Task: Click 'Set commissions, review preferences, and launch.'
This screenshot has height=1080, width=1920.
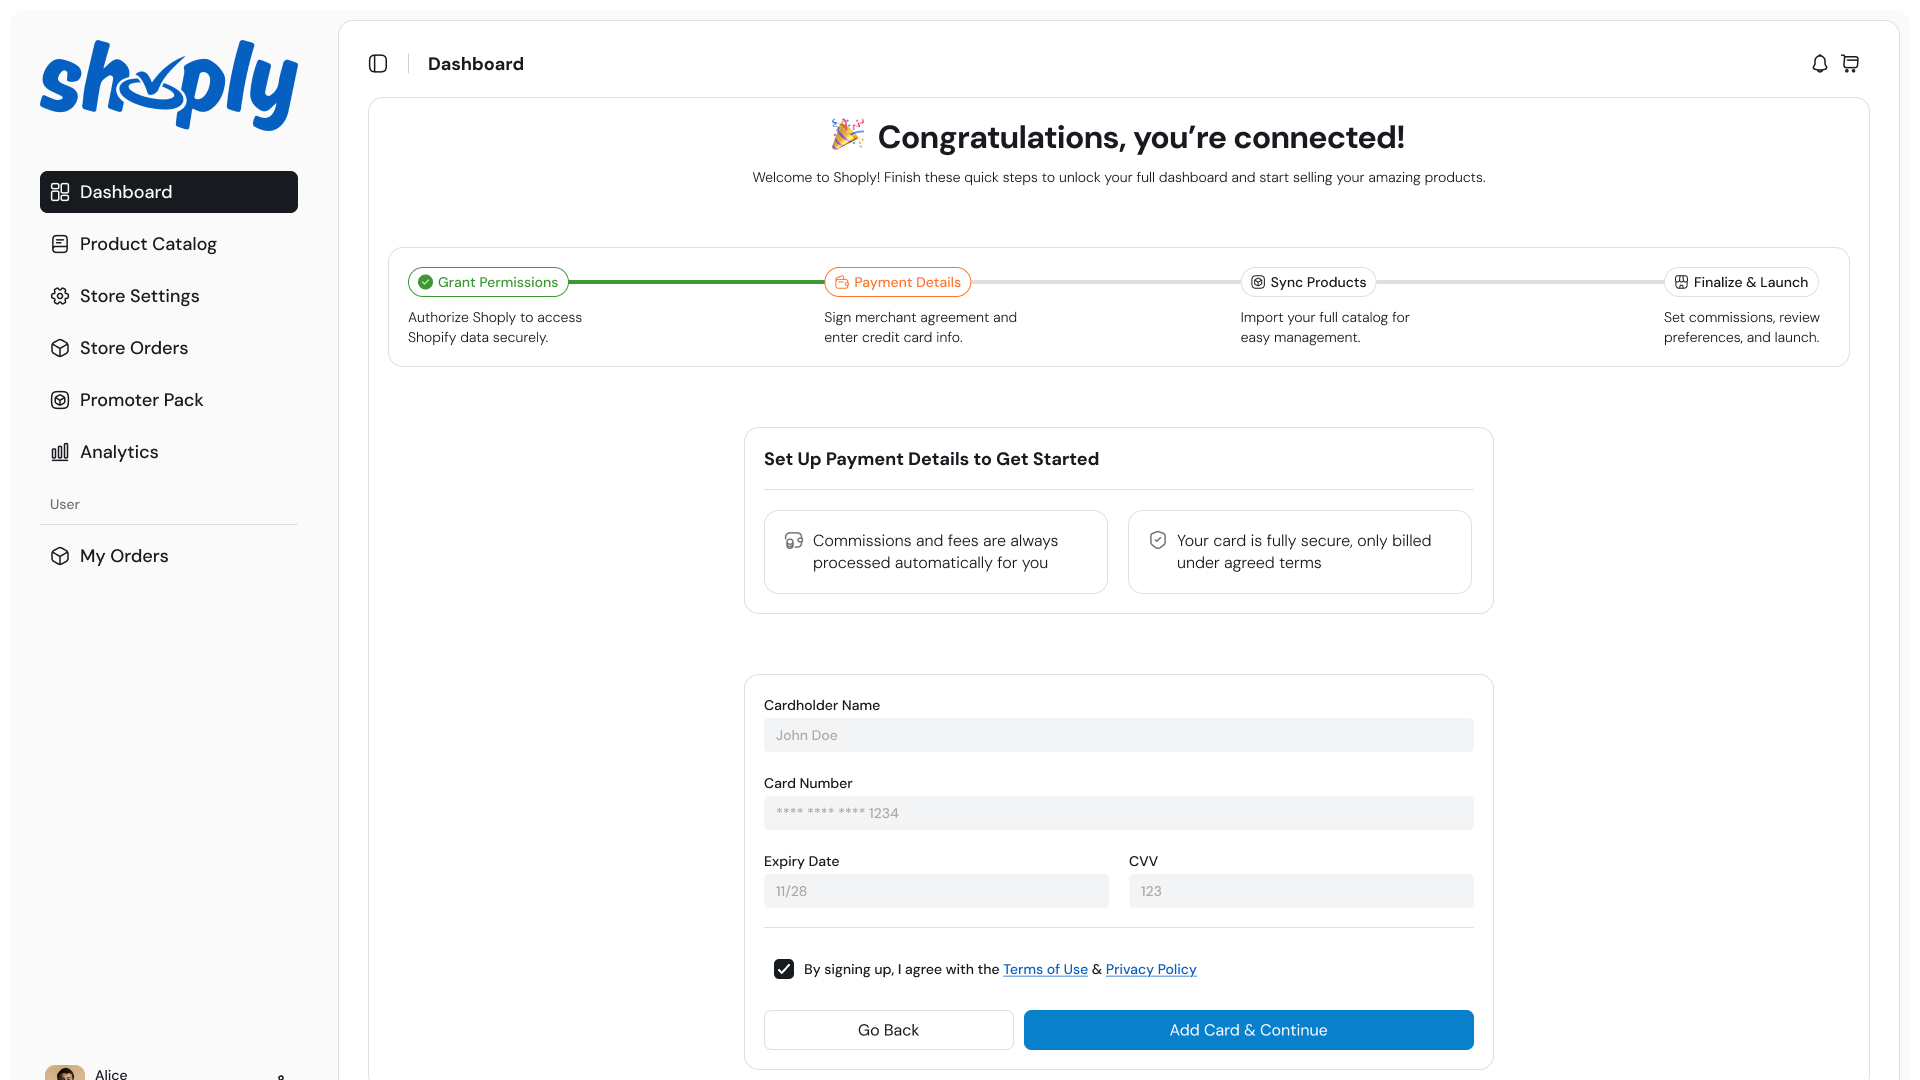Action: (x=1742, y=327)
